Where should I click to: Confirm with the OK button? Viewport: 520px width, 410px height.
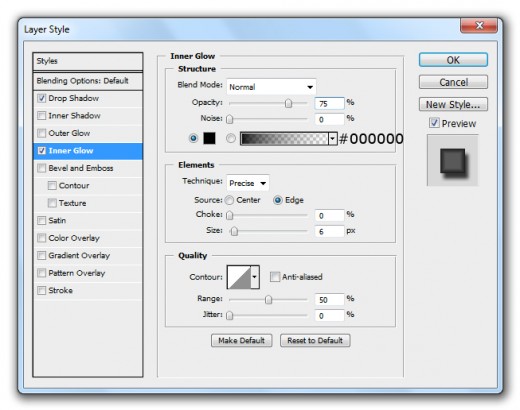point(453,60)
